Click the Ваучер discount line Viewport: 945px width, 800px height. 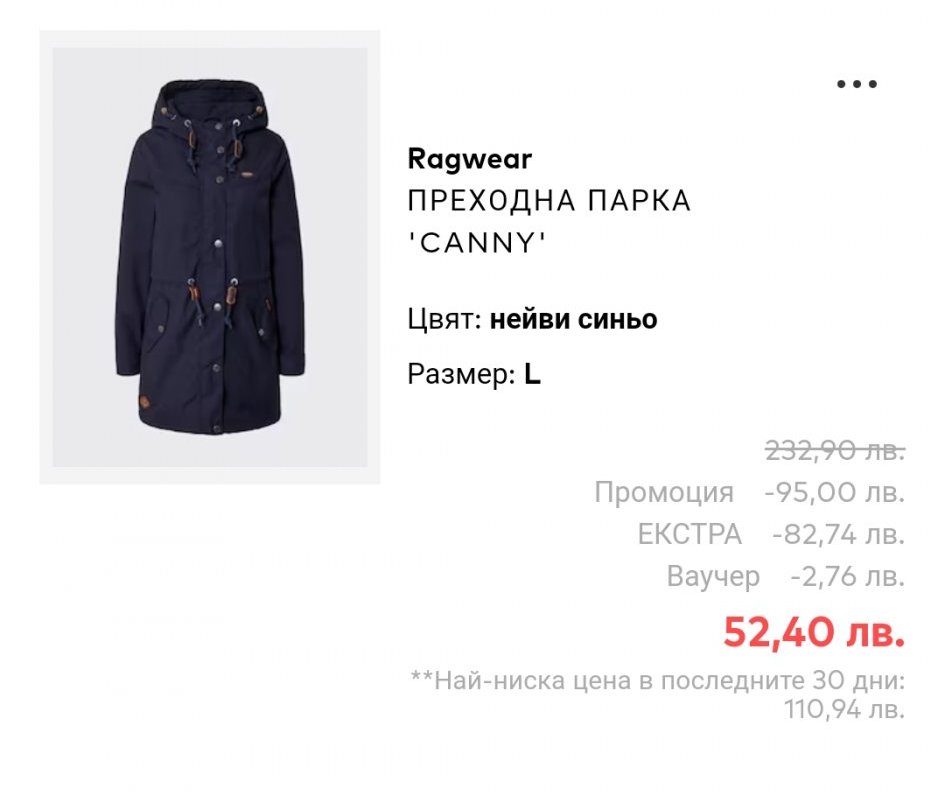click(785, 576)
